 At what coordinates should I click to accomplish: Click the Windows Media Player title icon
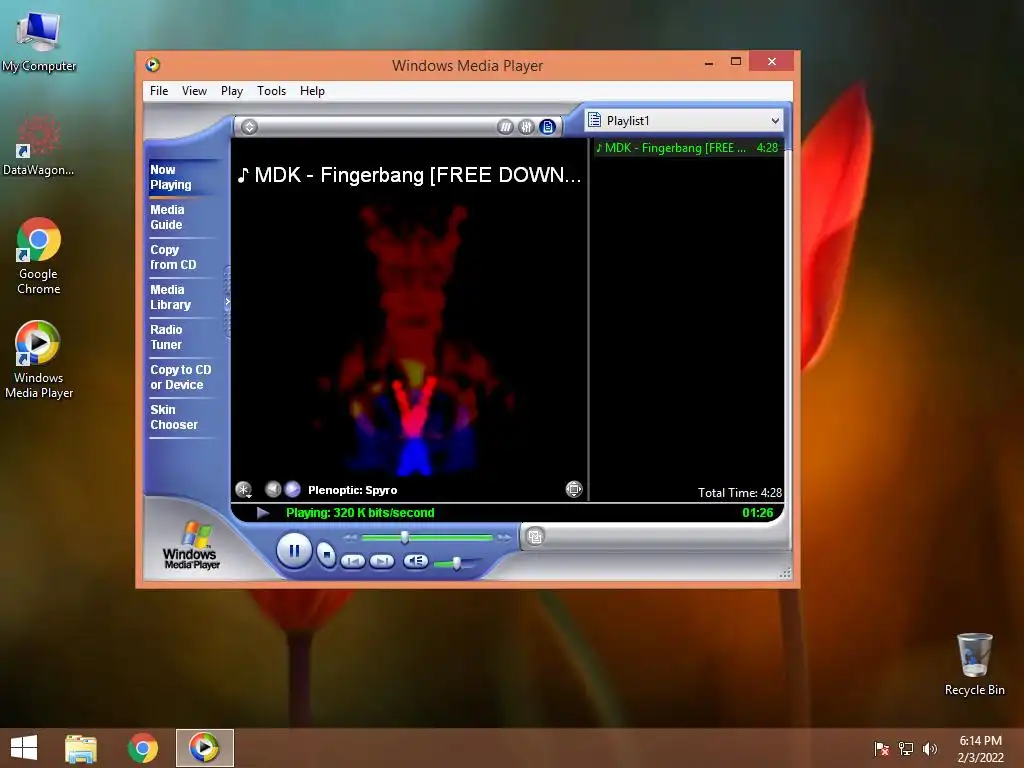pos(153,65)
